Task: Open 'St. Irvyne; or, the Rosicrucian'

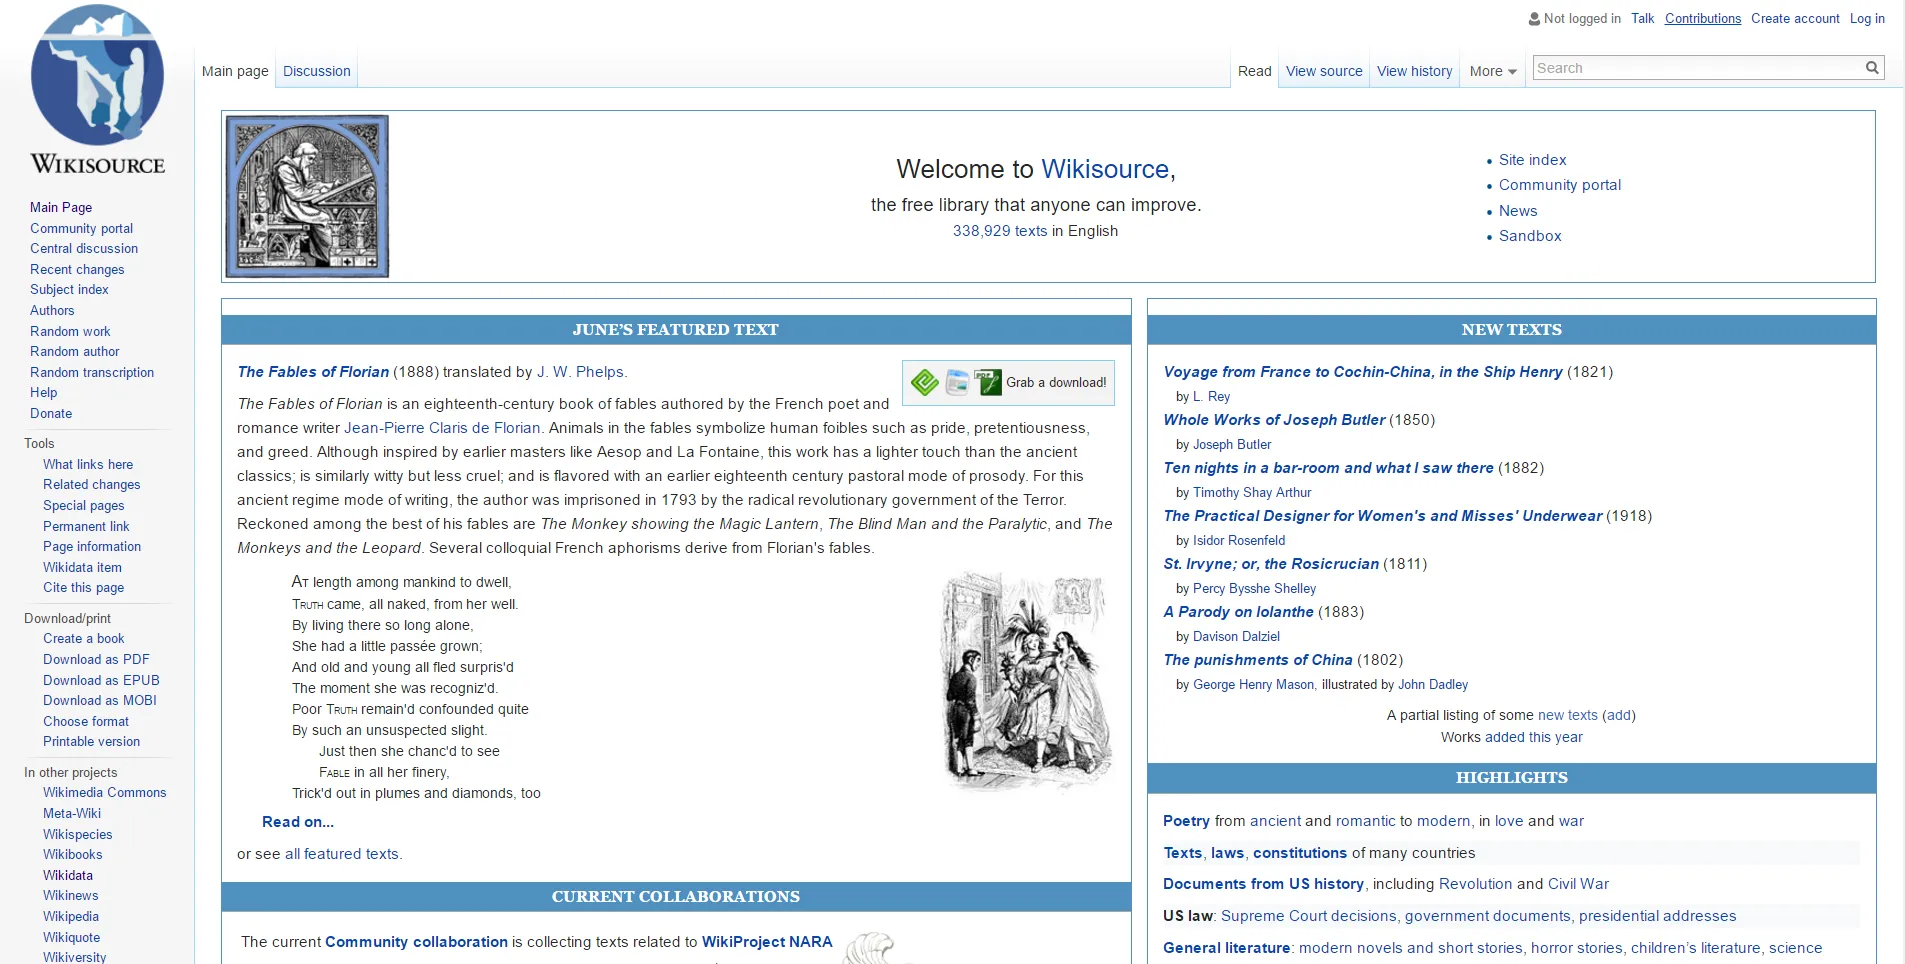Action: (1270, 564)
